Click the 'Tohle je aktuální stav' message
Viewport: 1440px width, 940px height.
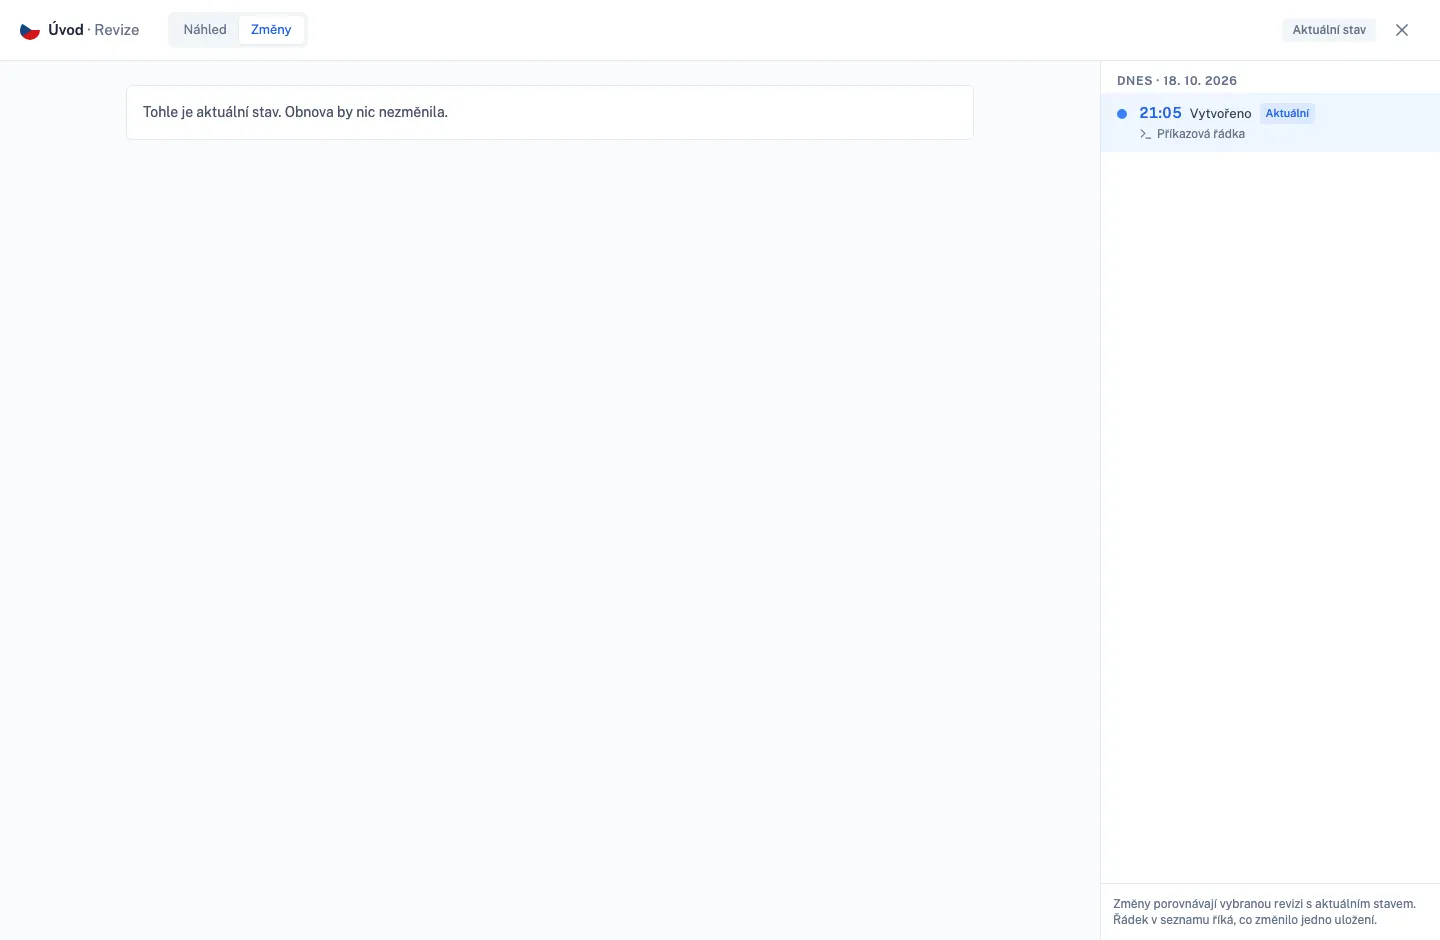tap(550, 112)
